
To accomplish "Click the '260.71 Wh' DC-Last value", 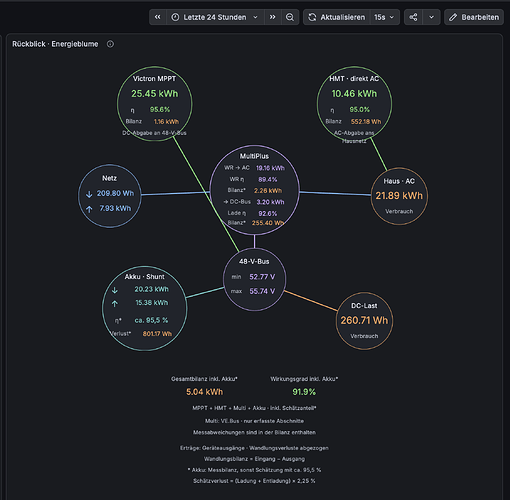I will (364, 320).
